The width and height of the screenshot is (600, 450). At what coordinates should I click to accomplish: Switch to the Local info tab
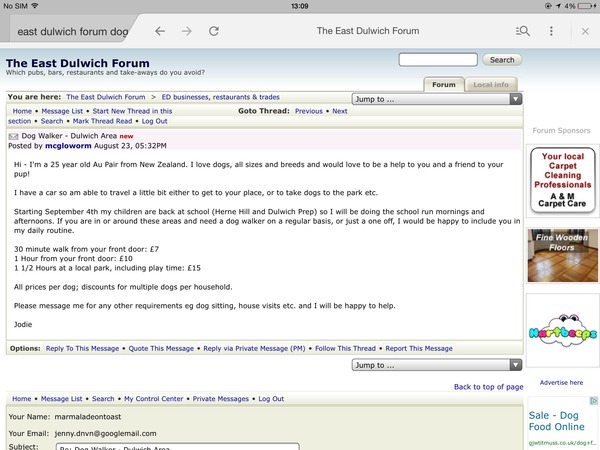[491, 85]
